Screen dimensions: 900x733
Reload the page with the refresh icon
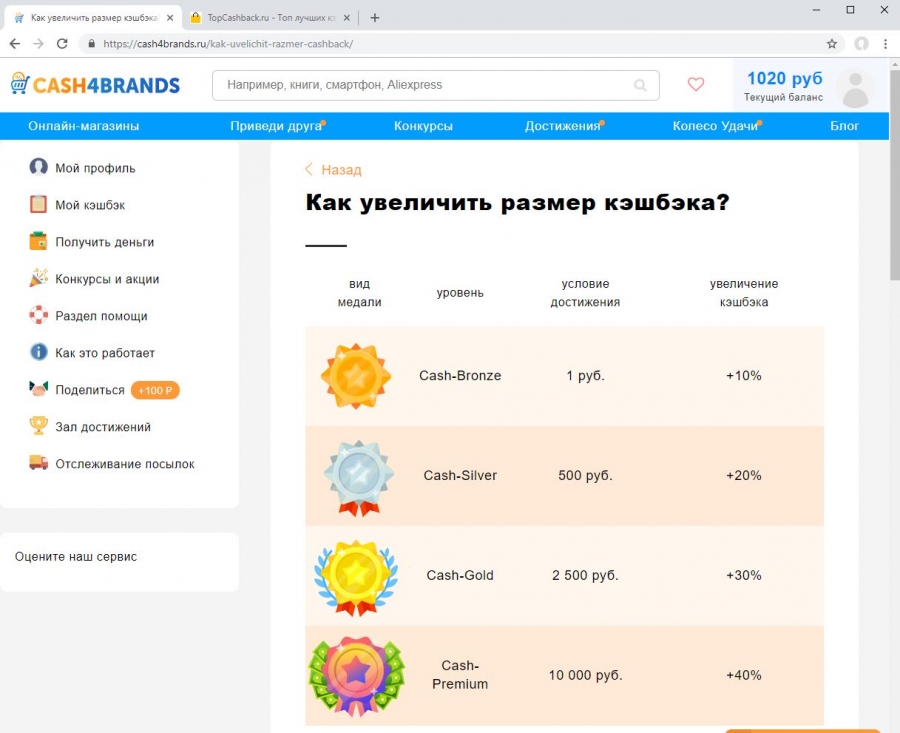[62, 44]
